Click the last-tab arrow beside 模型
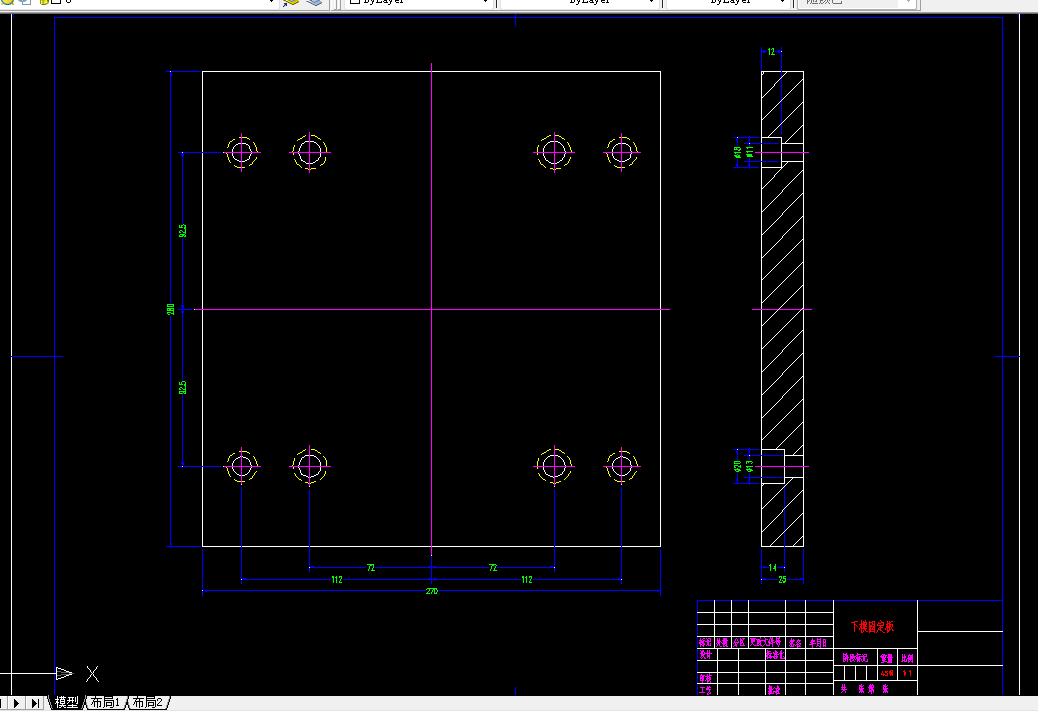 point(36,703)
